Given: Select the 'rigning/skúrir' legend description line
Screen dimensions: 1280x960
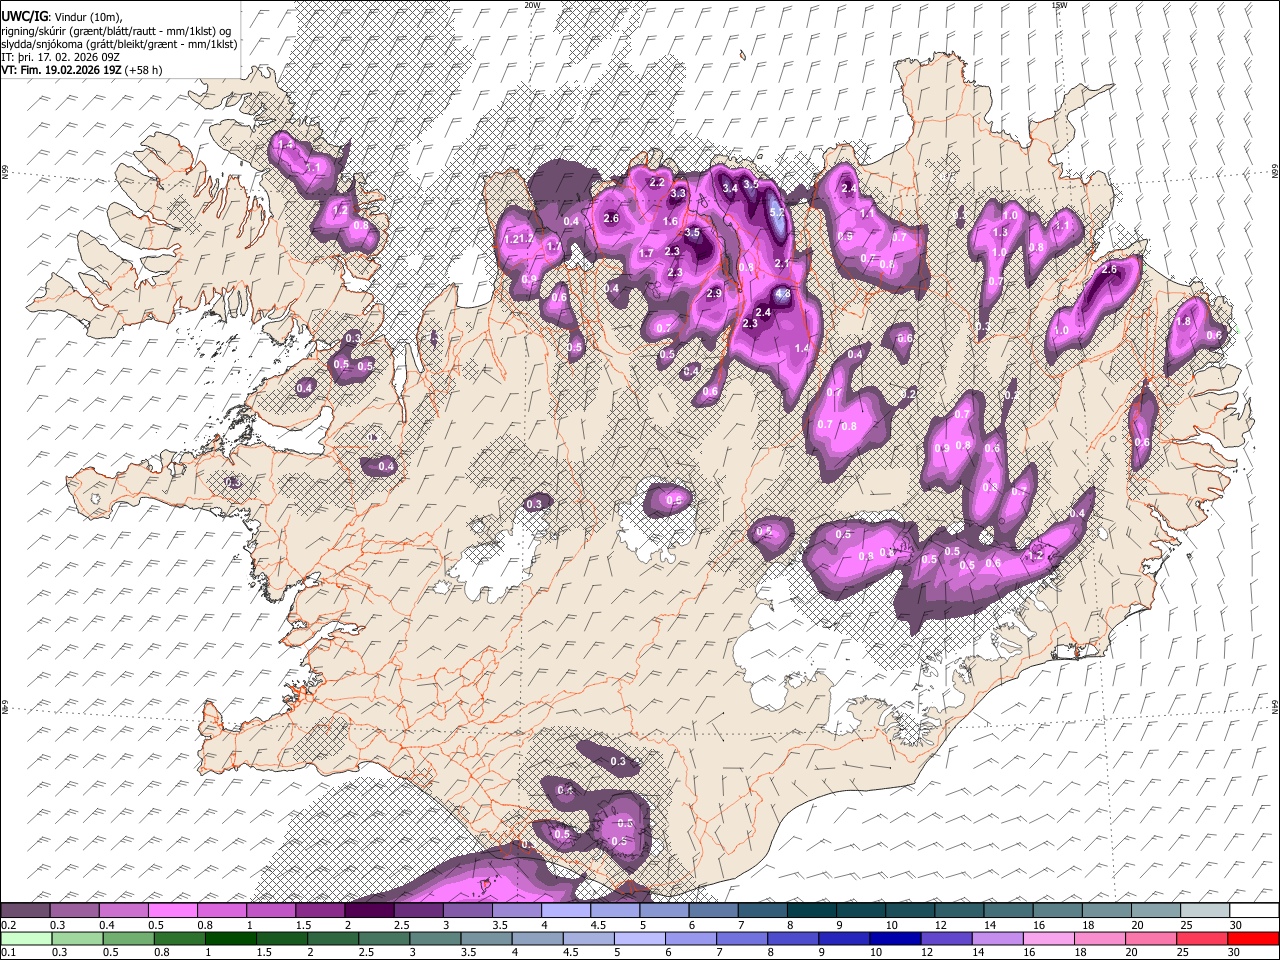Looking at the screenshot, I should tap(116, 30).
